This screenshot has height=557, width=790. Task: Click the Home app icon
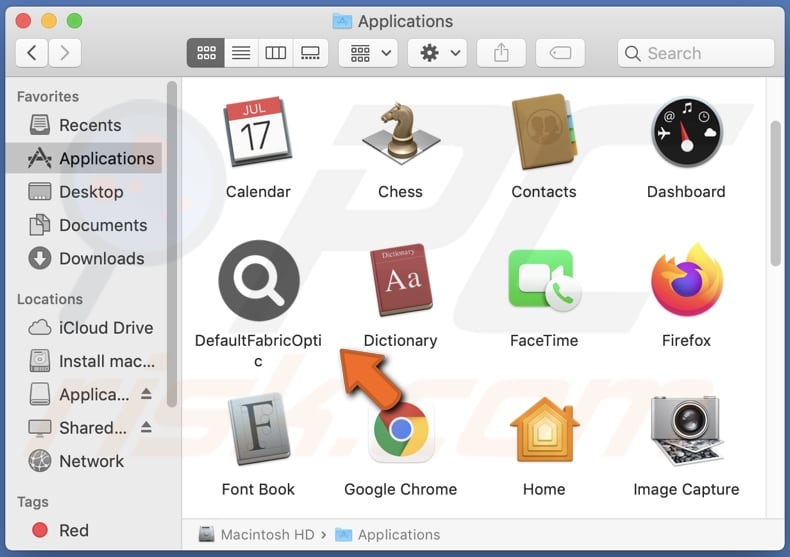544,429
